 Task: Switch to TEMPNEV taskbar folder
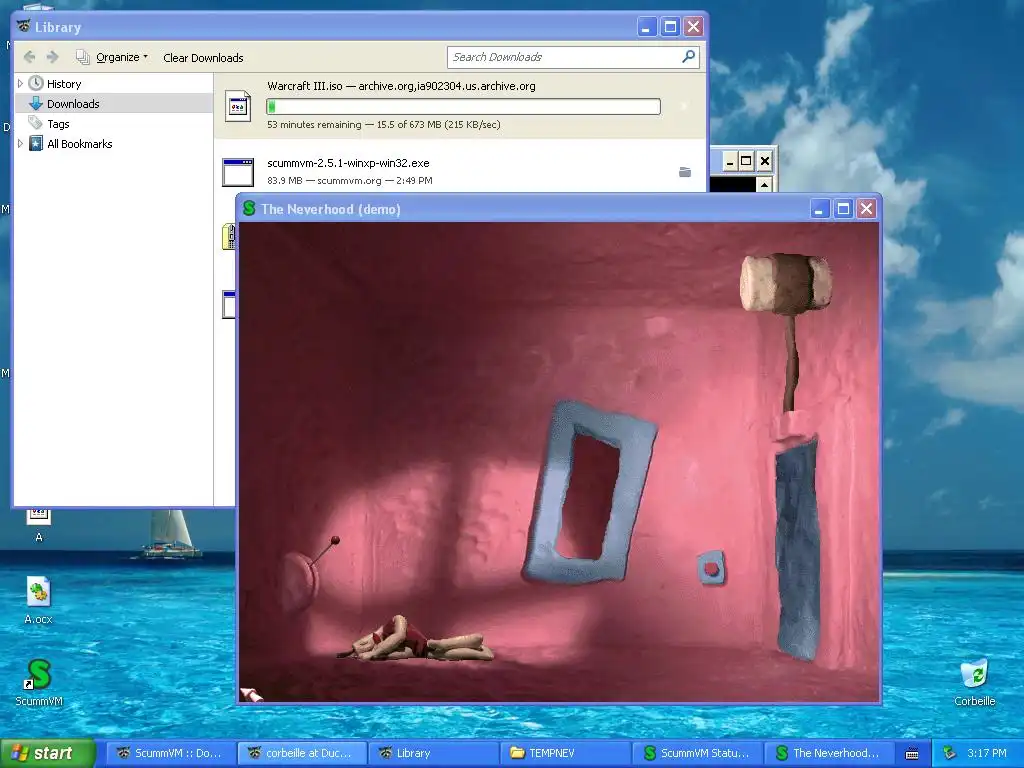click(565, 753)
